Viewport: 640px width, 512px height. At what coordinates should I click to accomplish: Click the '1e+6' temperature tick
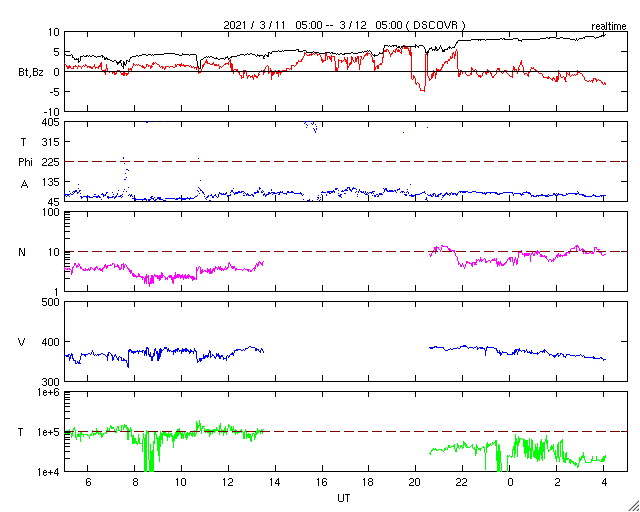pyautogui.click(x=48, y=392)
